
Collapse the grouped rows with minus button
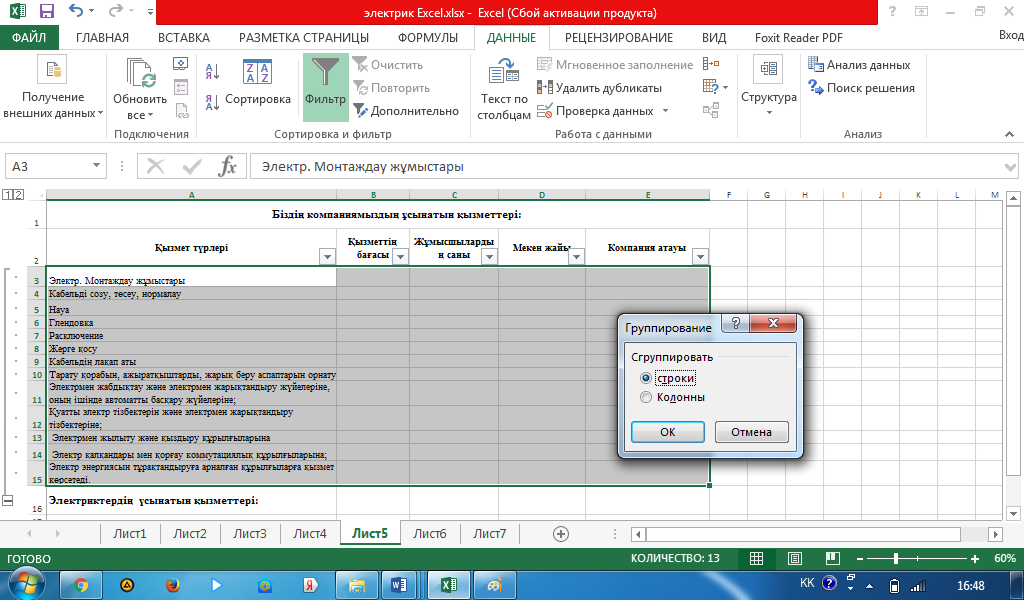pos(9,500)
